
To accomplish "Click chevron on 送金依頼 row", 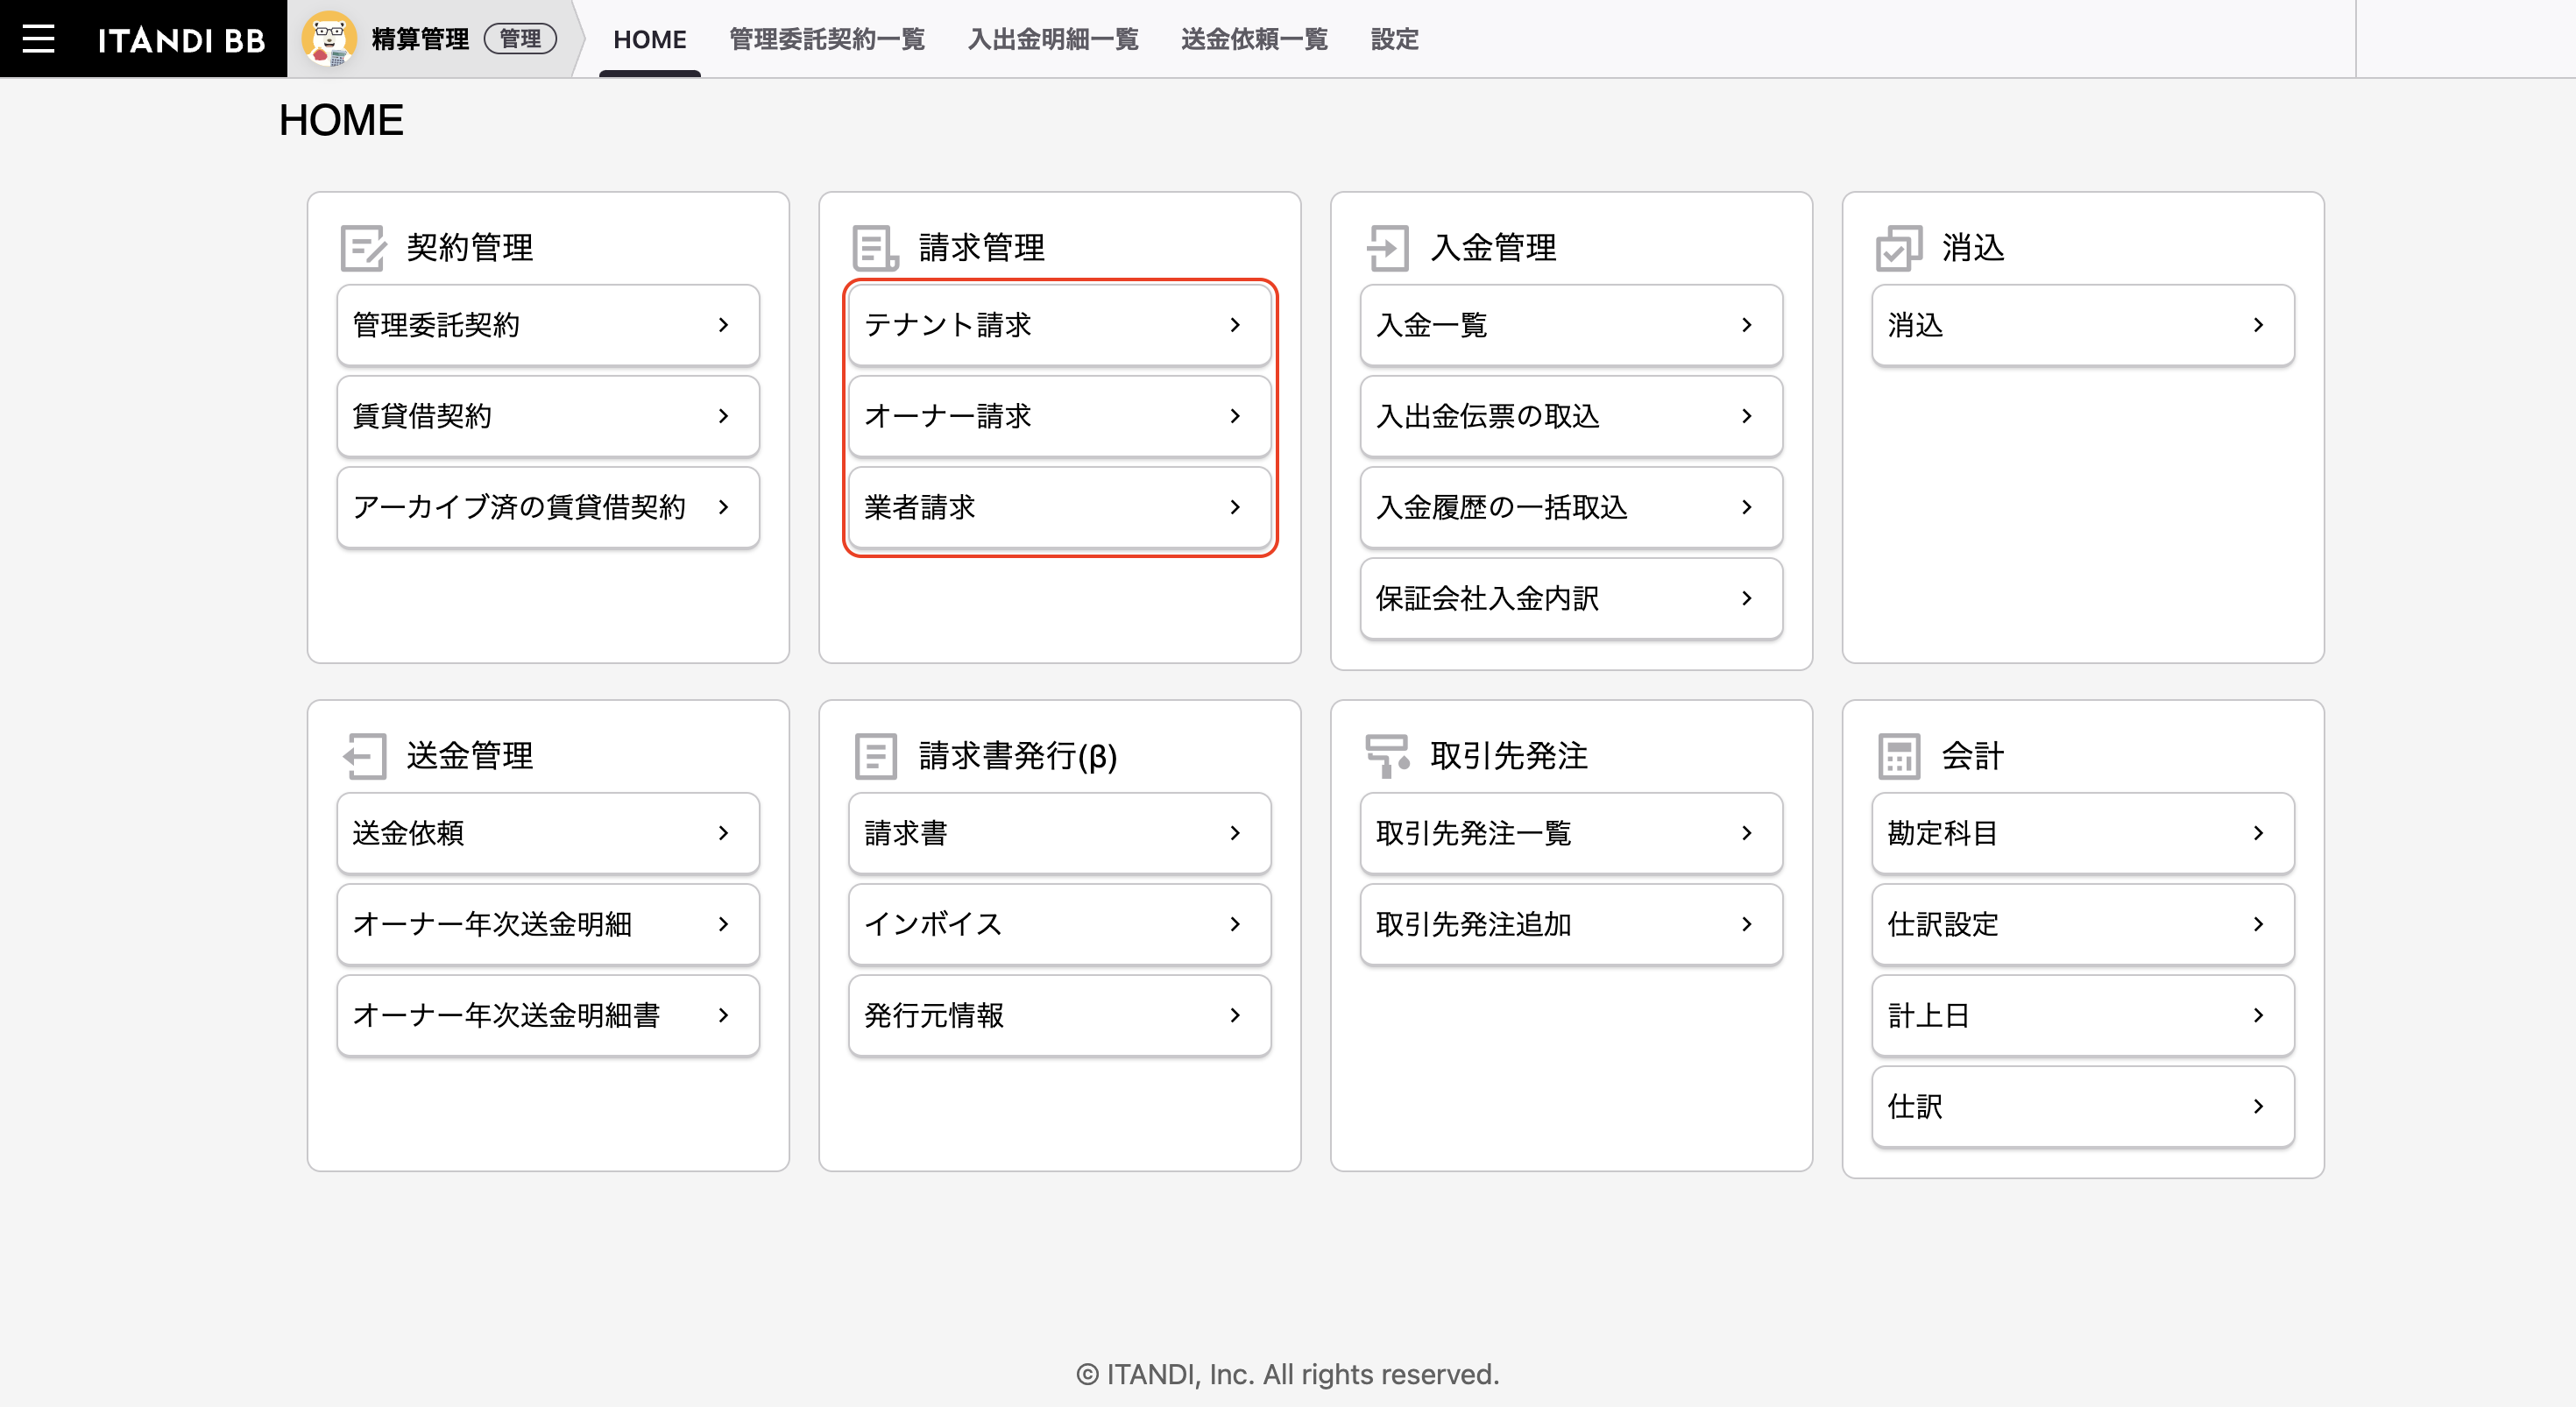I will coord(723,833).
